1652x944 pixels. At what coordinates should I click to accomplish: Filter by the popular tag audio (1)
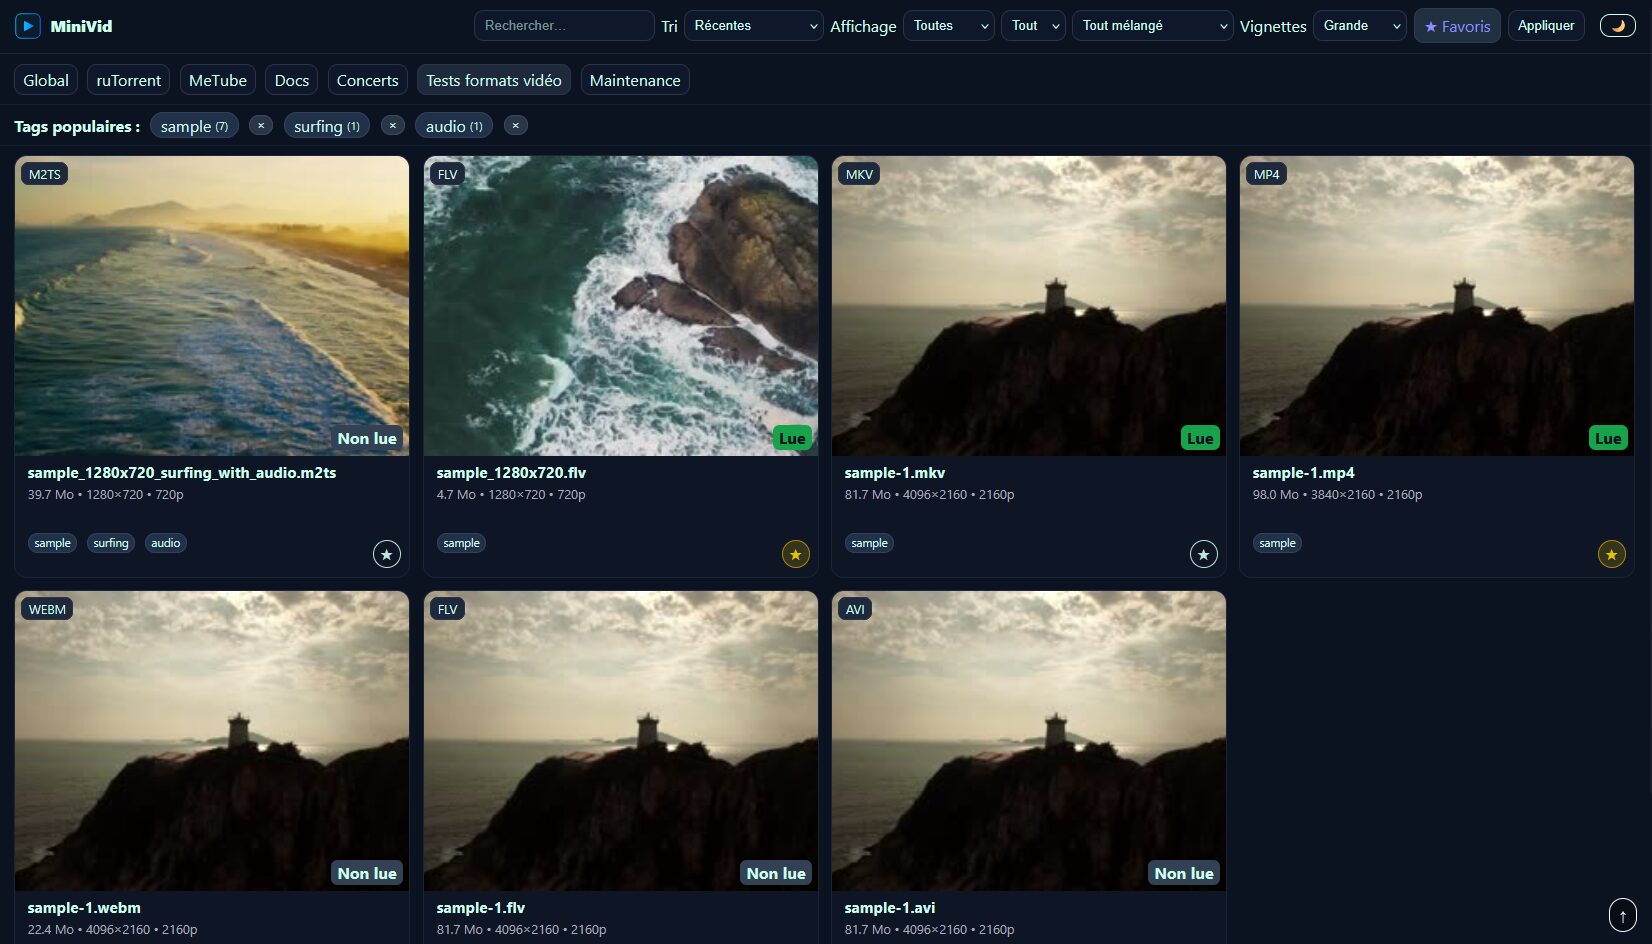point(454,126)
